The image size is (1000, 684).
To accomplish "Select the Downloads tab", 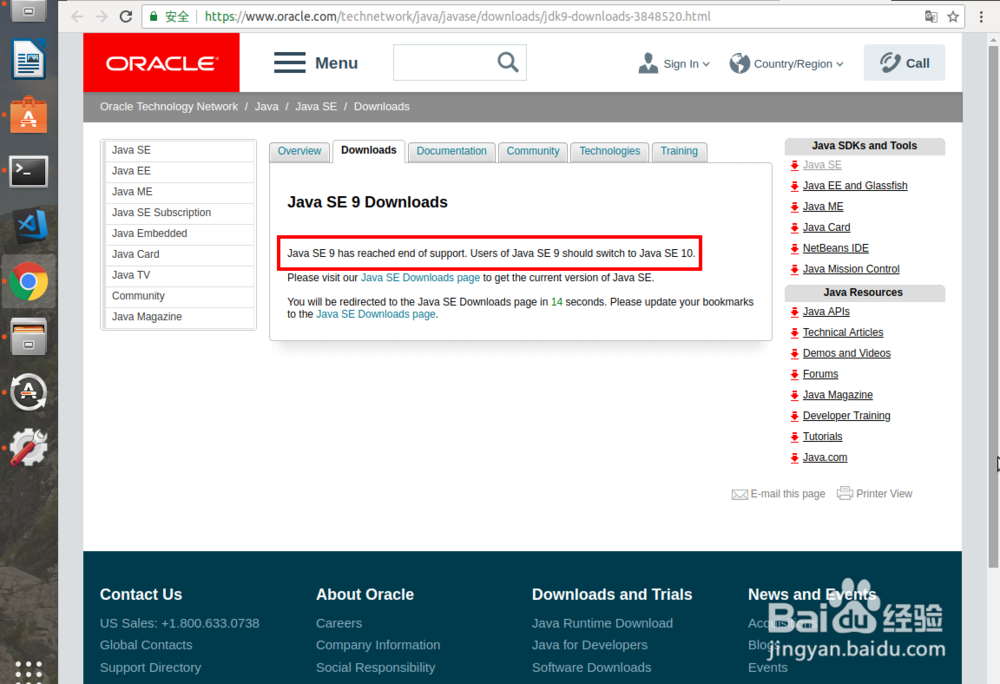I will pyautogui.click(x=369, y=150).
